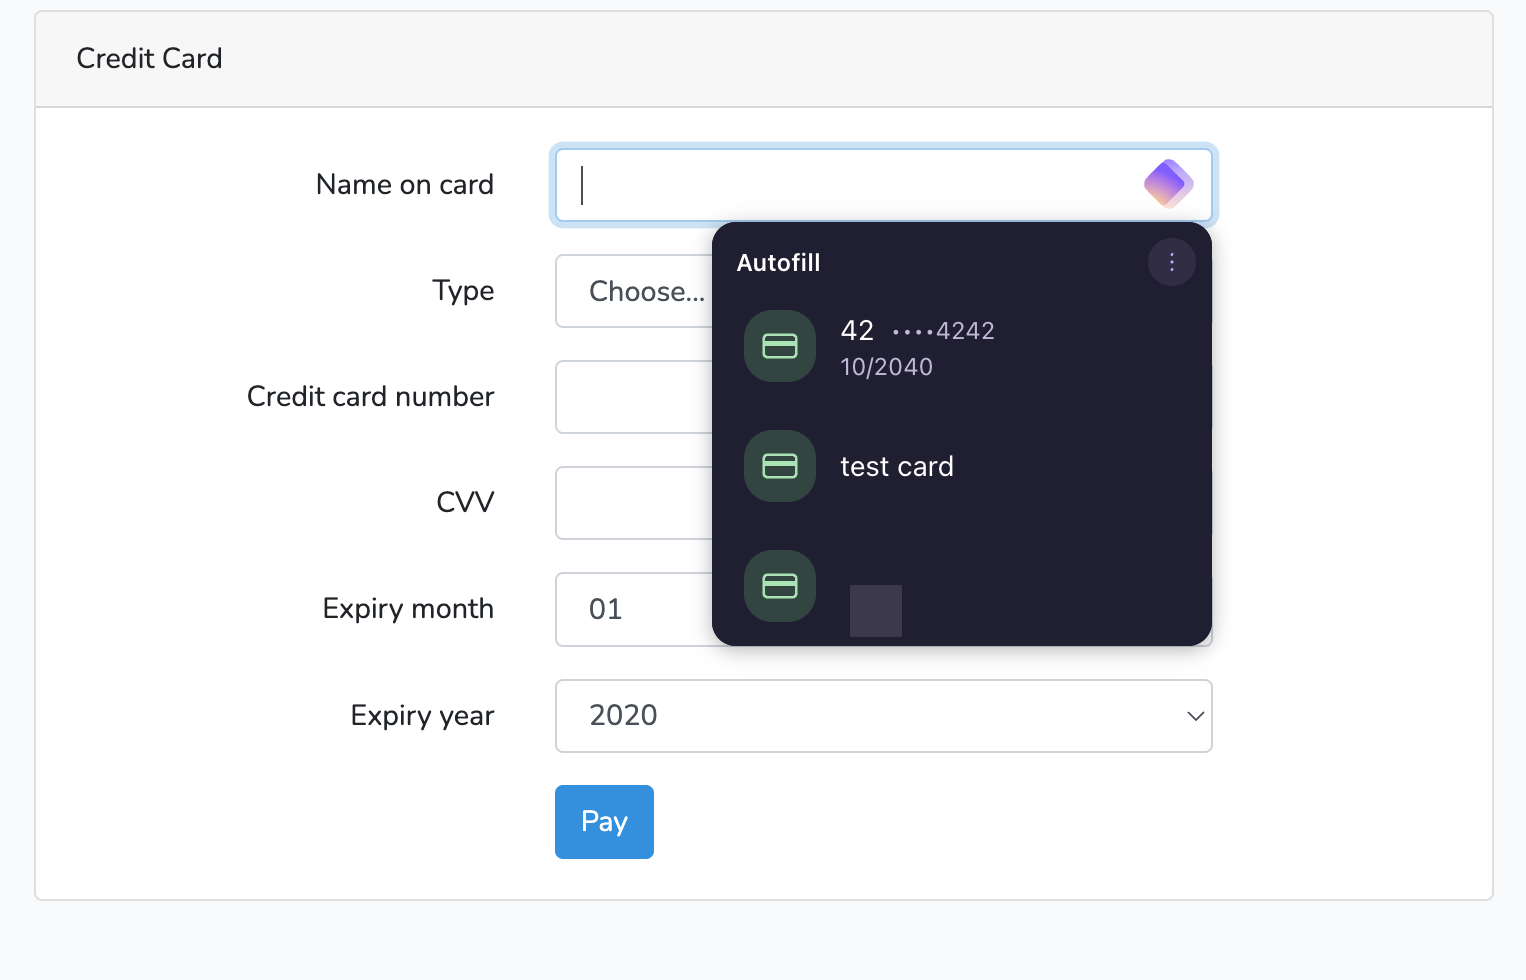Click into the Credit card number field
1526x980 pixels.
(x=633, y=397)
